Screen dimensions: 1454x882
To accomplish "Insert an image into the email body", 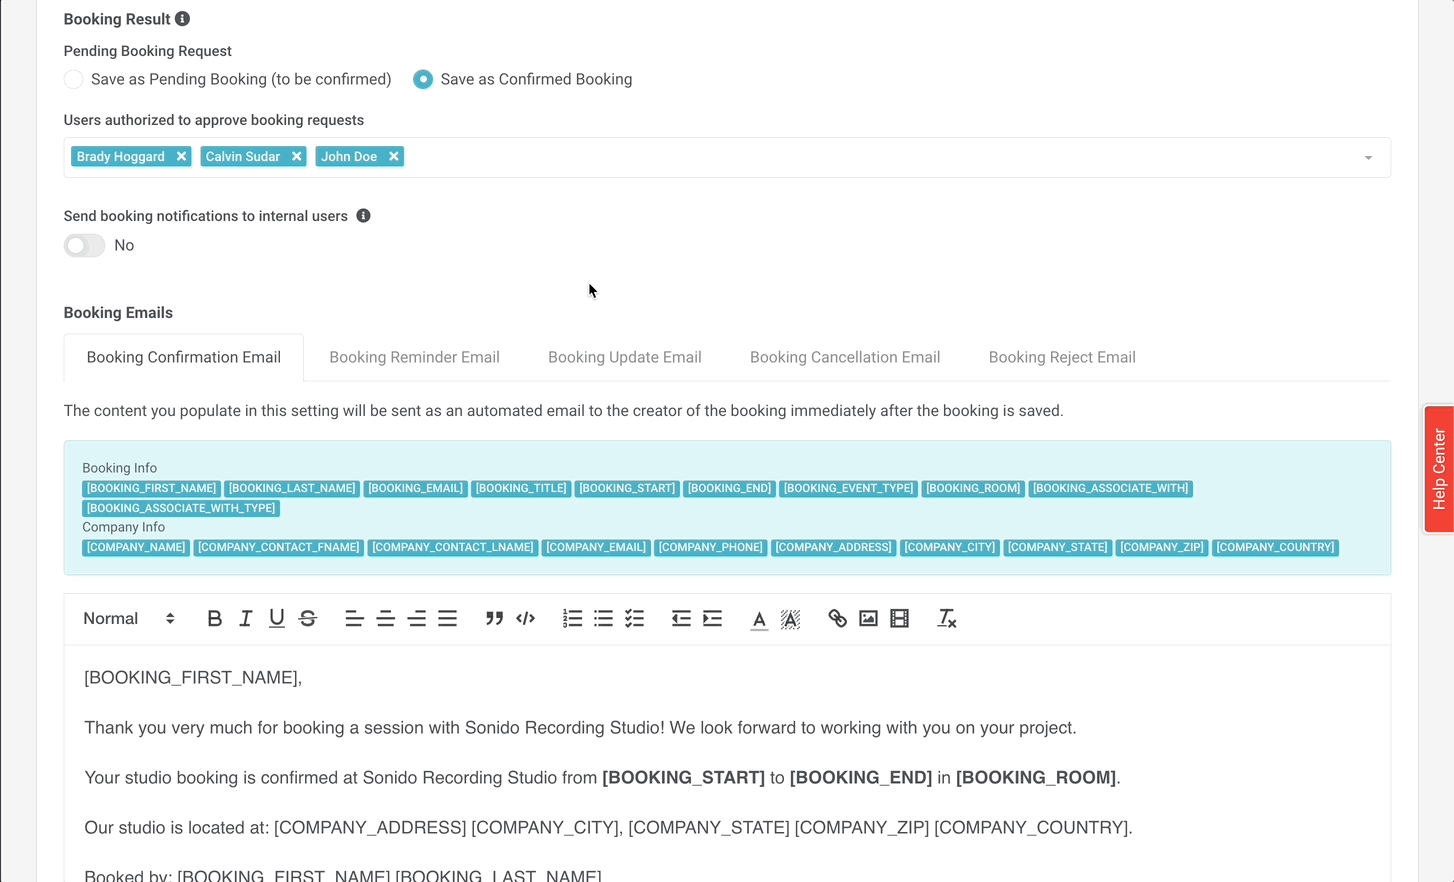I will [x=868, y=619].
